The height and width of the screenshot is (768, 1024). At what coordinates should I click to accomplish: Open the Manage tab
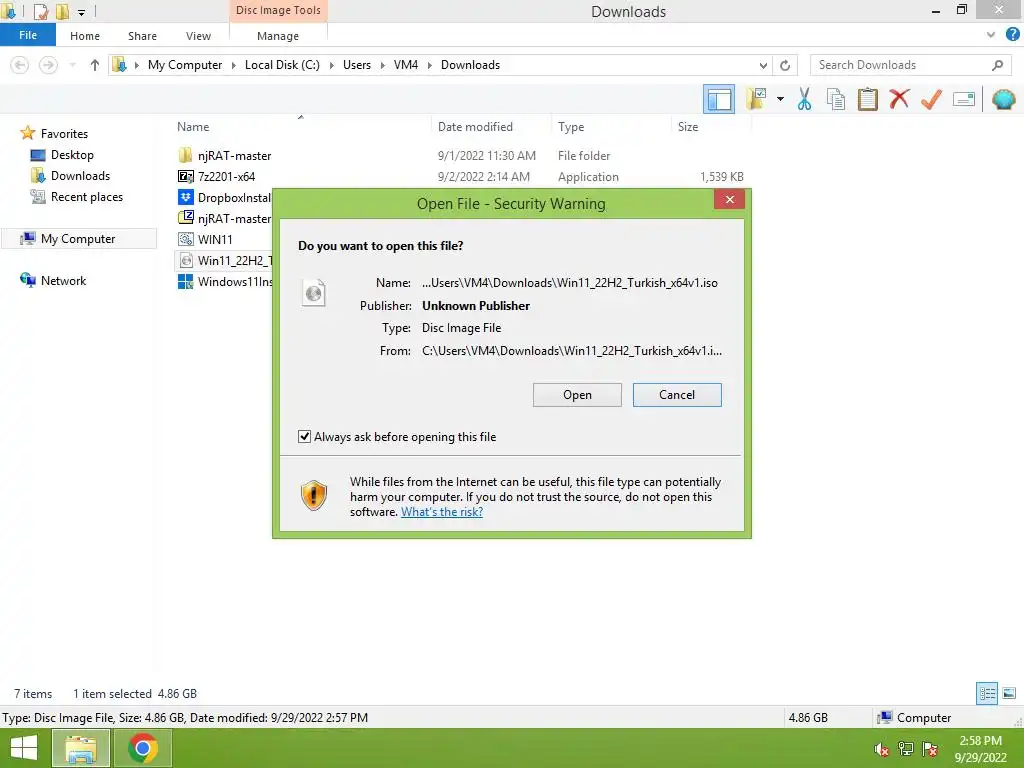tap(278, 36)
